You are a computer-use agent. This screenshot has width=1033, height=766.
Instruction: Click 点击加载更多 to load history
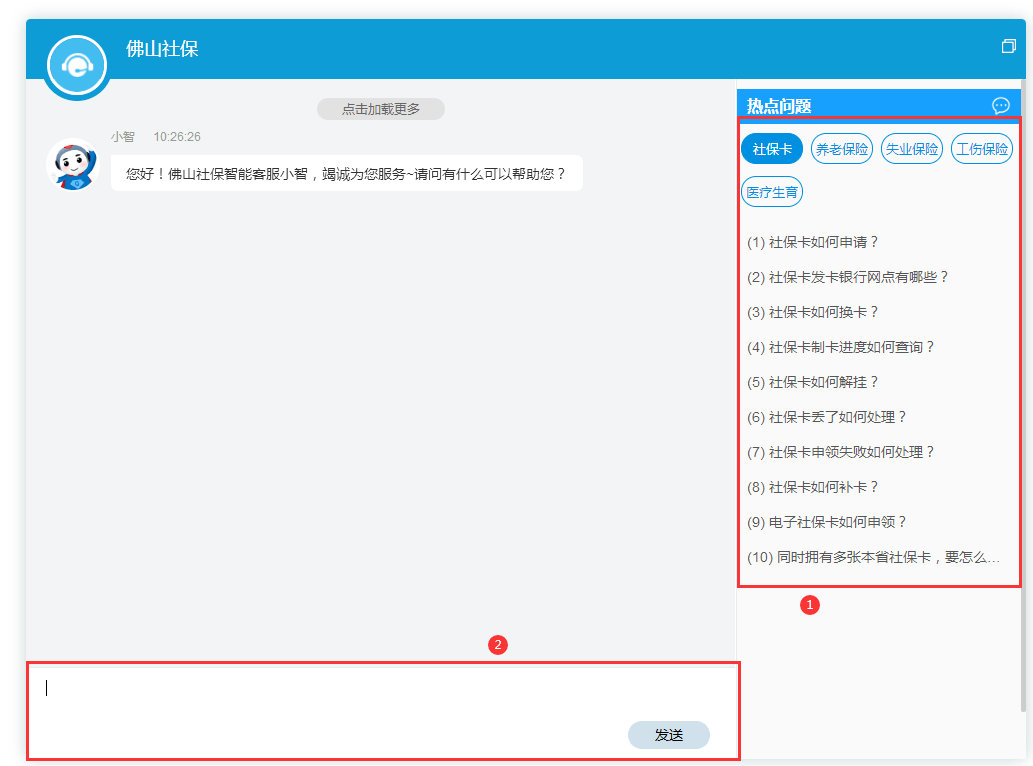click(x=380, y=109)
